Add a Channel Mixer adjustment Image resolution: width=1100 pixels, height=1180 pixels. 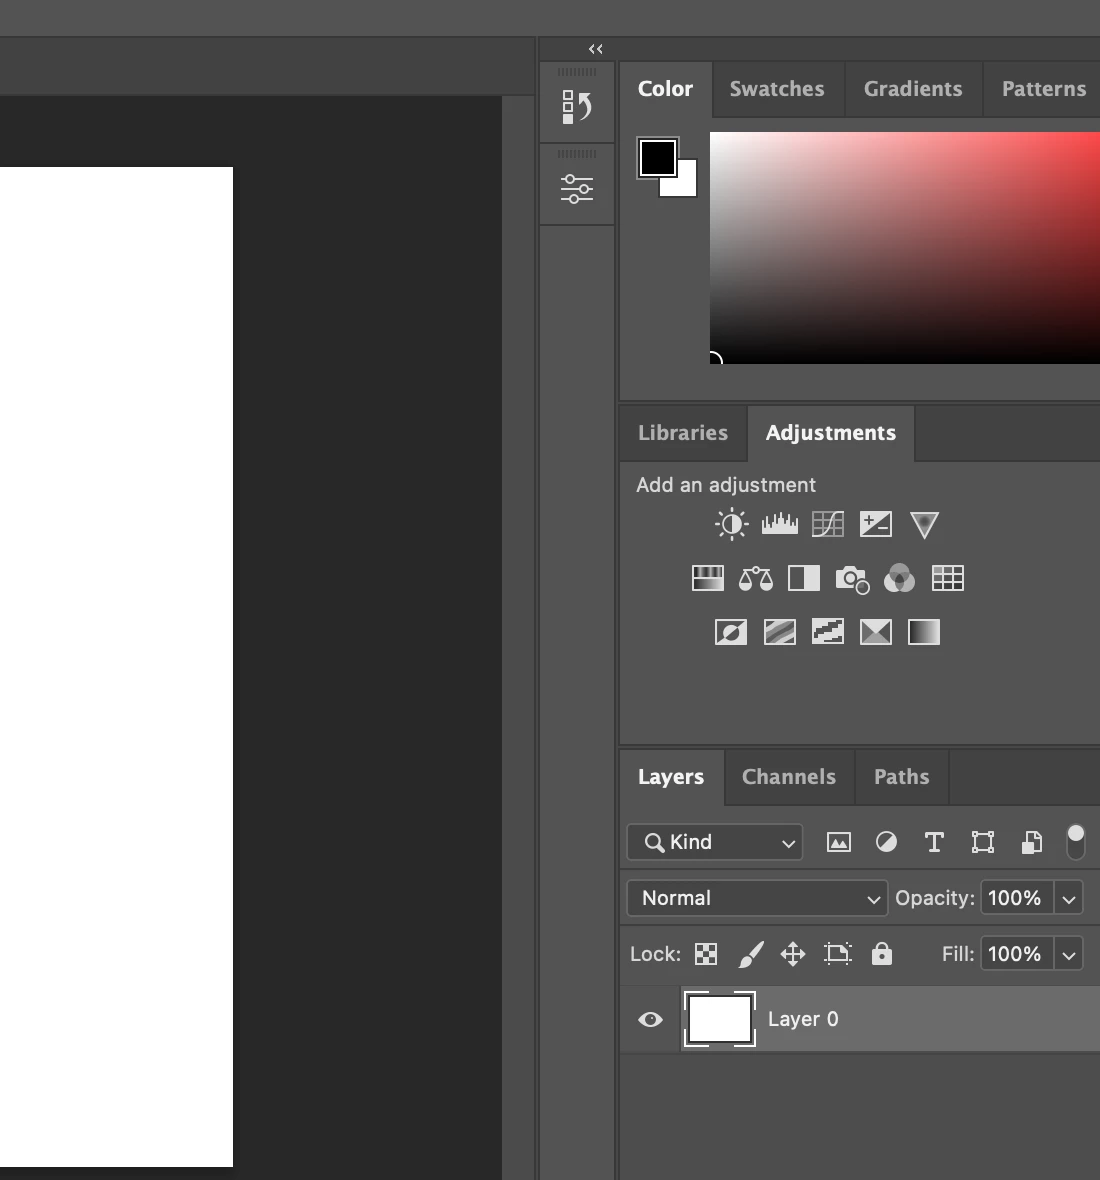[x=899, y=578]
